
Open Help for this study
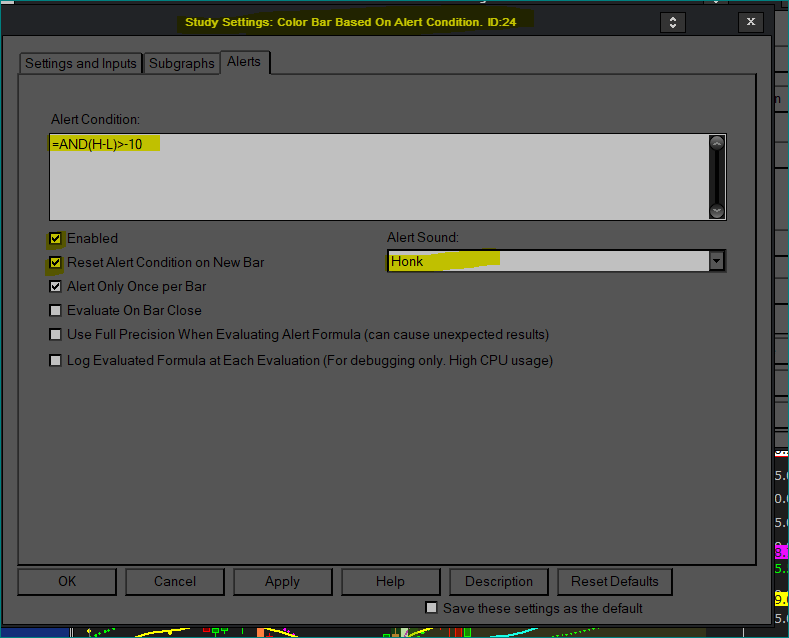point(390,582)
